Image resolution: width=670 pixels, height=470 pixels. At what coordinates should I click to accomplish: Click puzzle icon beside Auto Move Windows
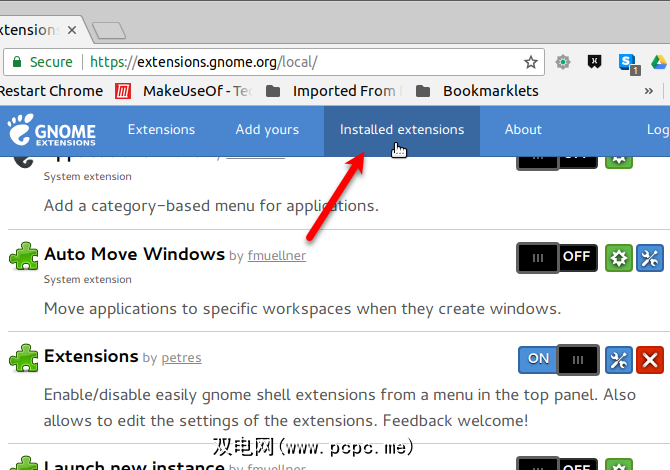24,256
